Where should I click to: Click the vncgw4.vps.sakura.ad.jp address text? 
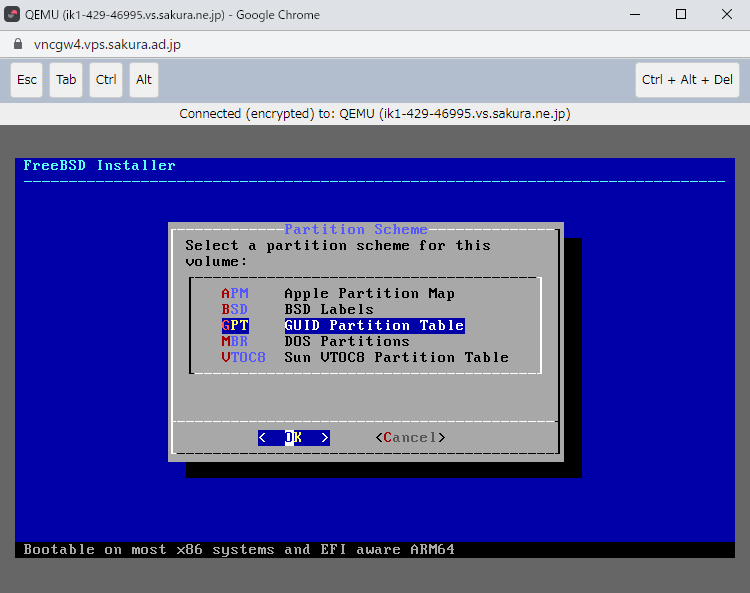107,45
